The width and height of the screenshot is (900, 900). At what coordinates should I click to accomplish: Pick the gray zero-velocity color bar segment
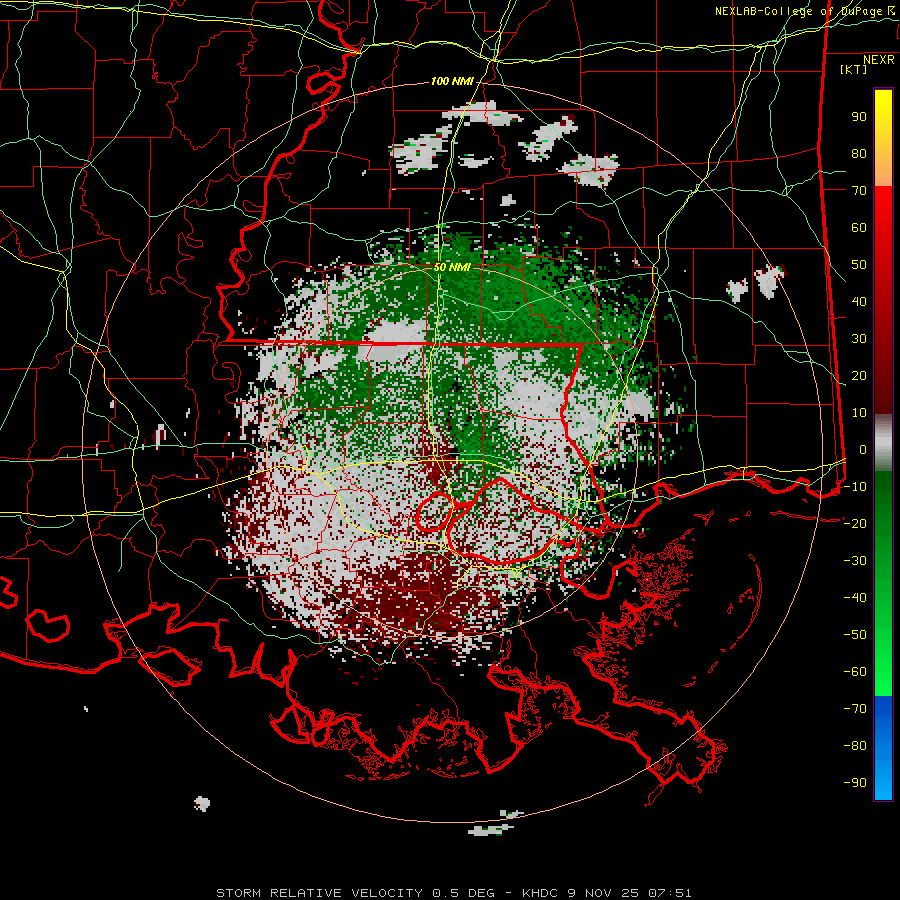click(883, 443)
